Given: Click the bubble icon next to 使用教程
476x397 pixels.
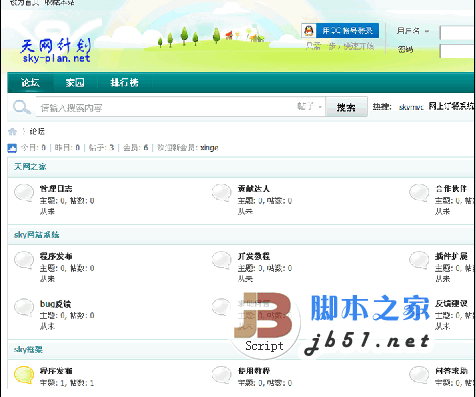Looking at the screenshot, I should click(222, 375).
